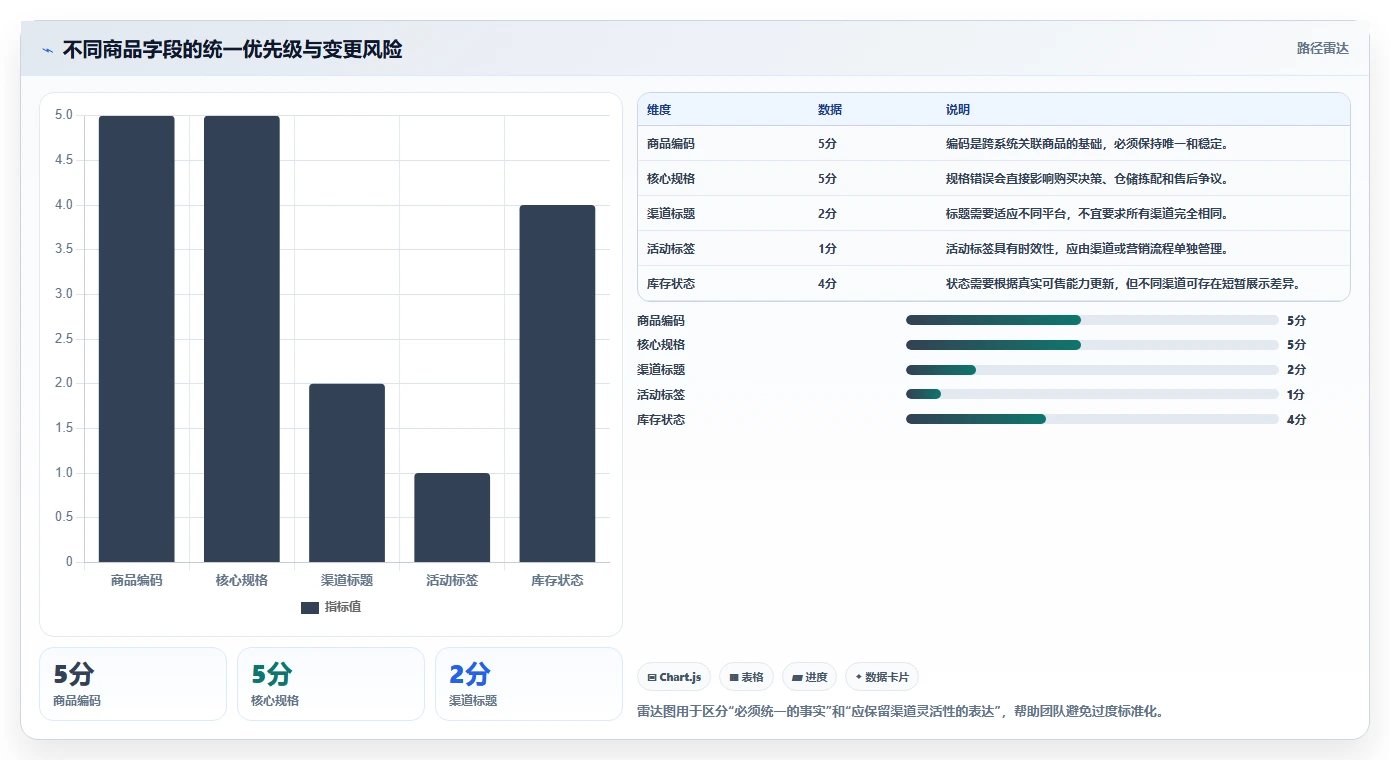Click the 2.5 y-axis tick label
This screenshot has height=760, width=1390.
pos(64,339)
